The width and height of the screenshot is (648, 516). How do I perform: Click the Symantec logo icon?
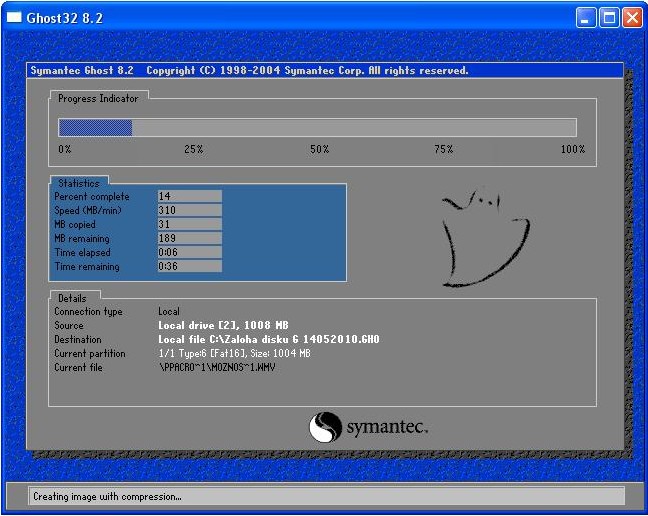click(326, 427)
